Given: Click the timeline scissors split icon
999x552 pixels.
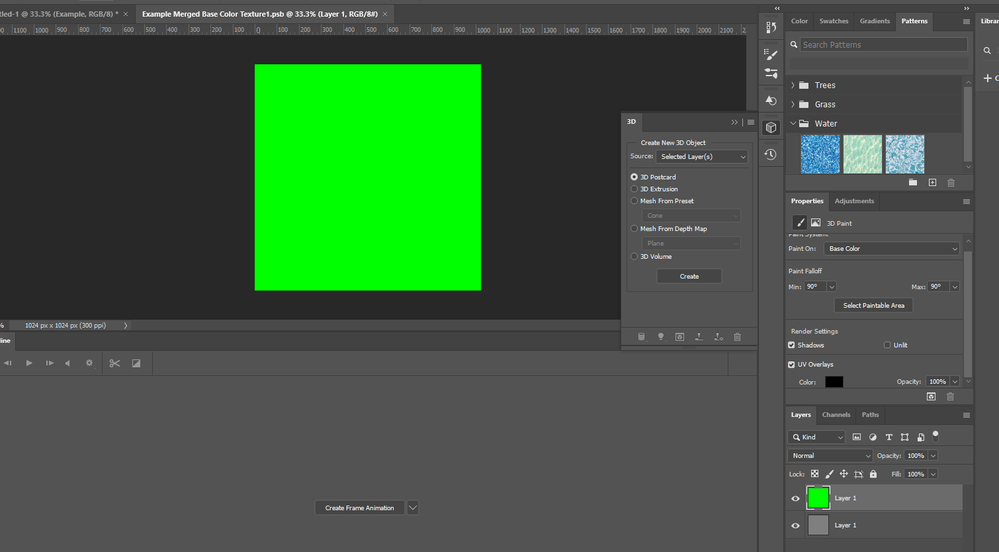Looking at the screenshot, I should click(x=114, y=363).
